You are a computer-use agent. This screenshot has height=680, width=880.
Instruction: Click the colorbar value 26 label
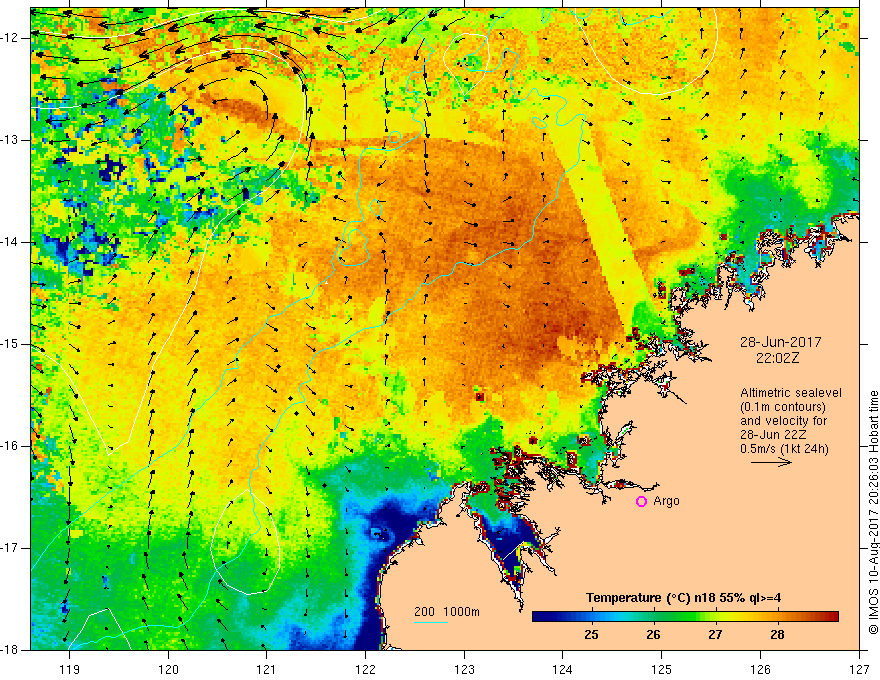[x=653, y=635]
